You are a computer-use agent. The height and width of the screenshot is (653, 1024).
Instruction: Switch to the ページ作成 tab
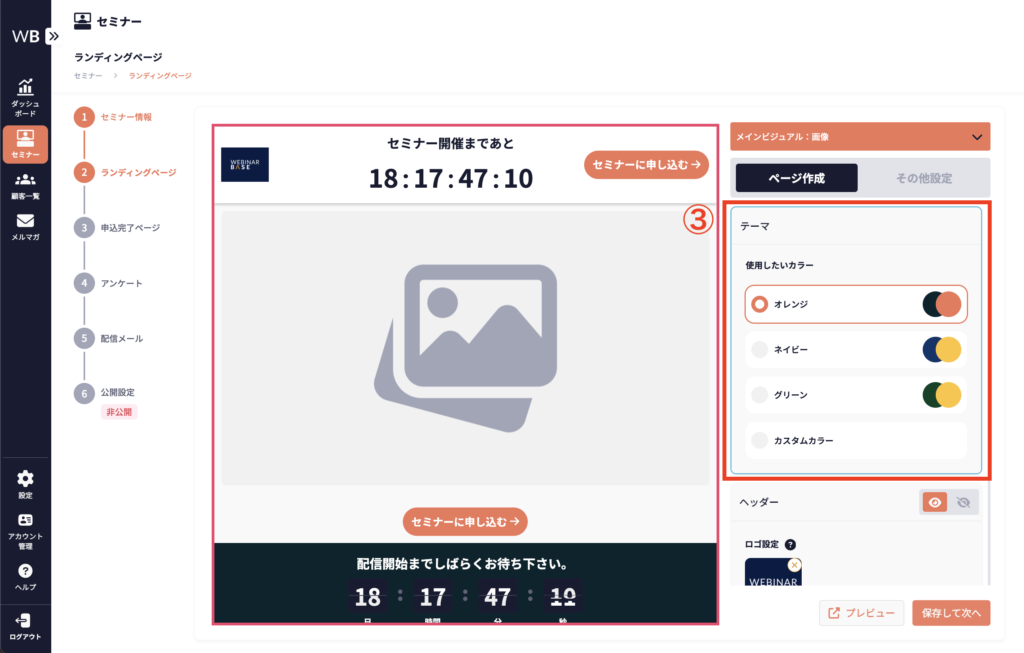coord(796,178)
